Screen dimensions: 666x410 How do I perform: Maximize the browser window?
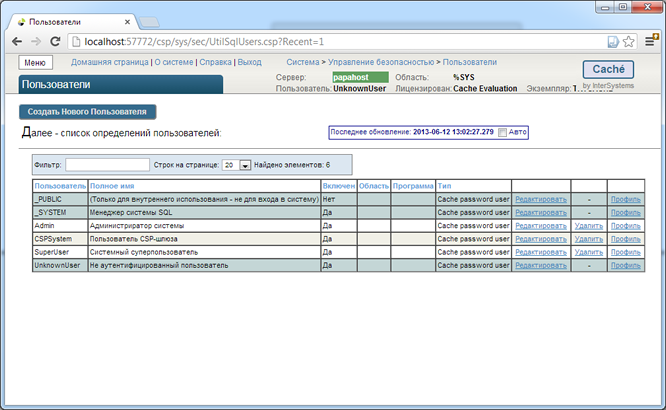[623, 7]
